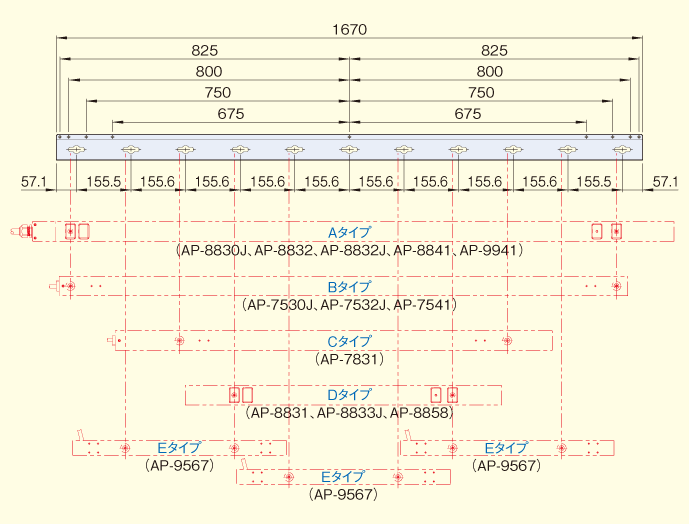Select the blue Bタイプ label
Image resolution: width=689 pixels, height=524 pixels.
coord(349,287)
